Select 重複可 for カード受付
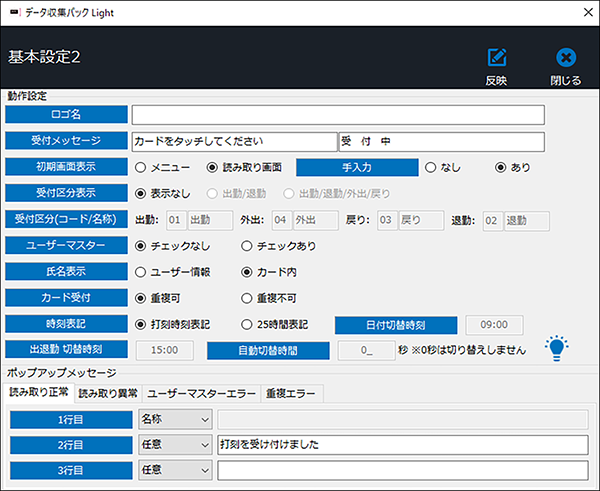The width and height of the screenshot is (600, 491). pyautogui.click(x=140, y=298)
